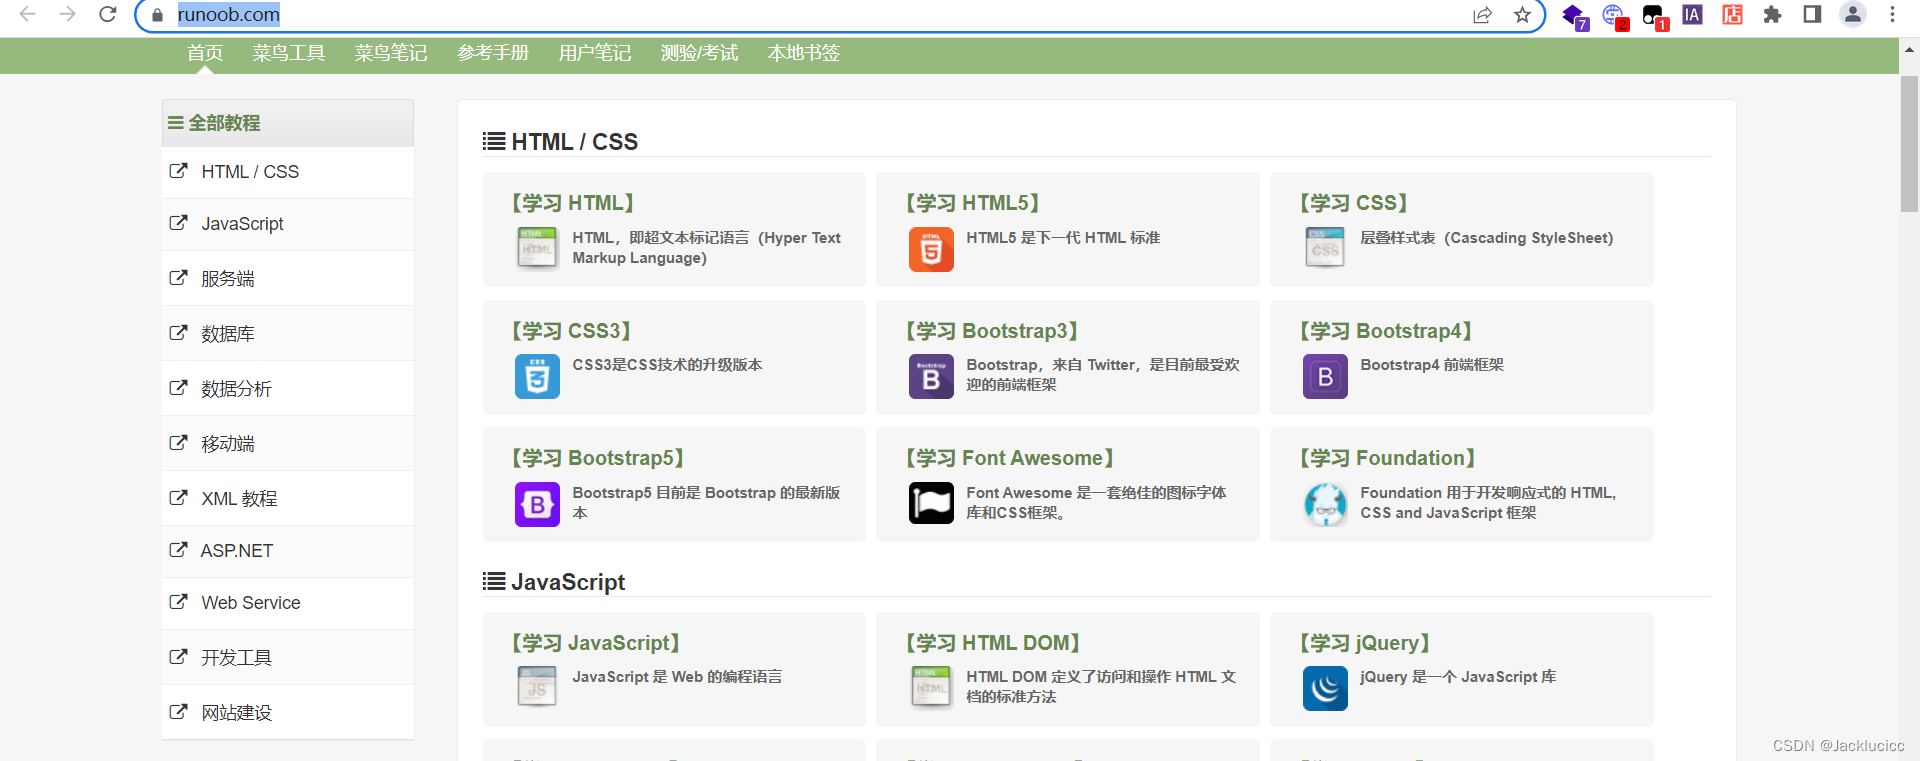1920x761 pixels.
Task: Open 用户笔记 in the navigation bar
Action: tap(595, 53)
